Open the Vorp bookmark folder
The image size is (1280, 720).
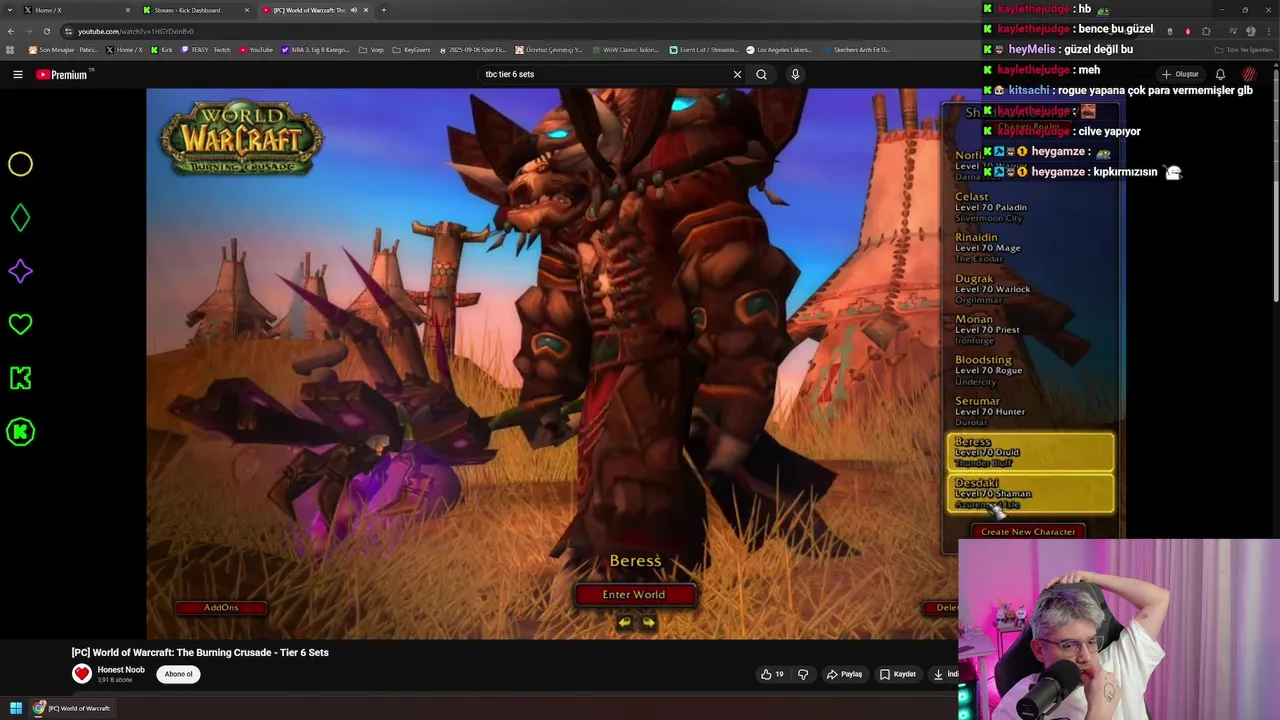point(371,49)
